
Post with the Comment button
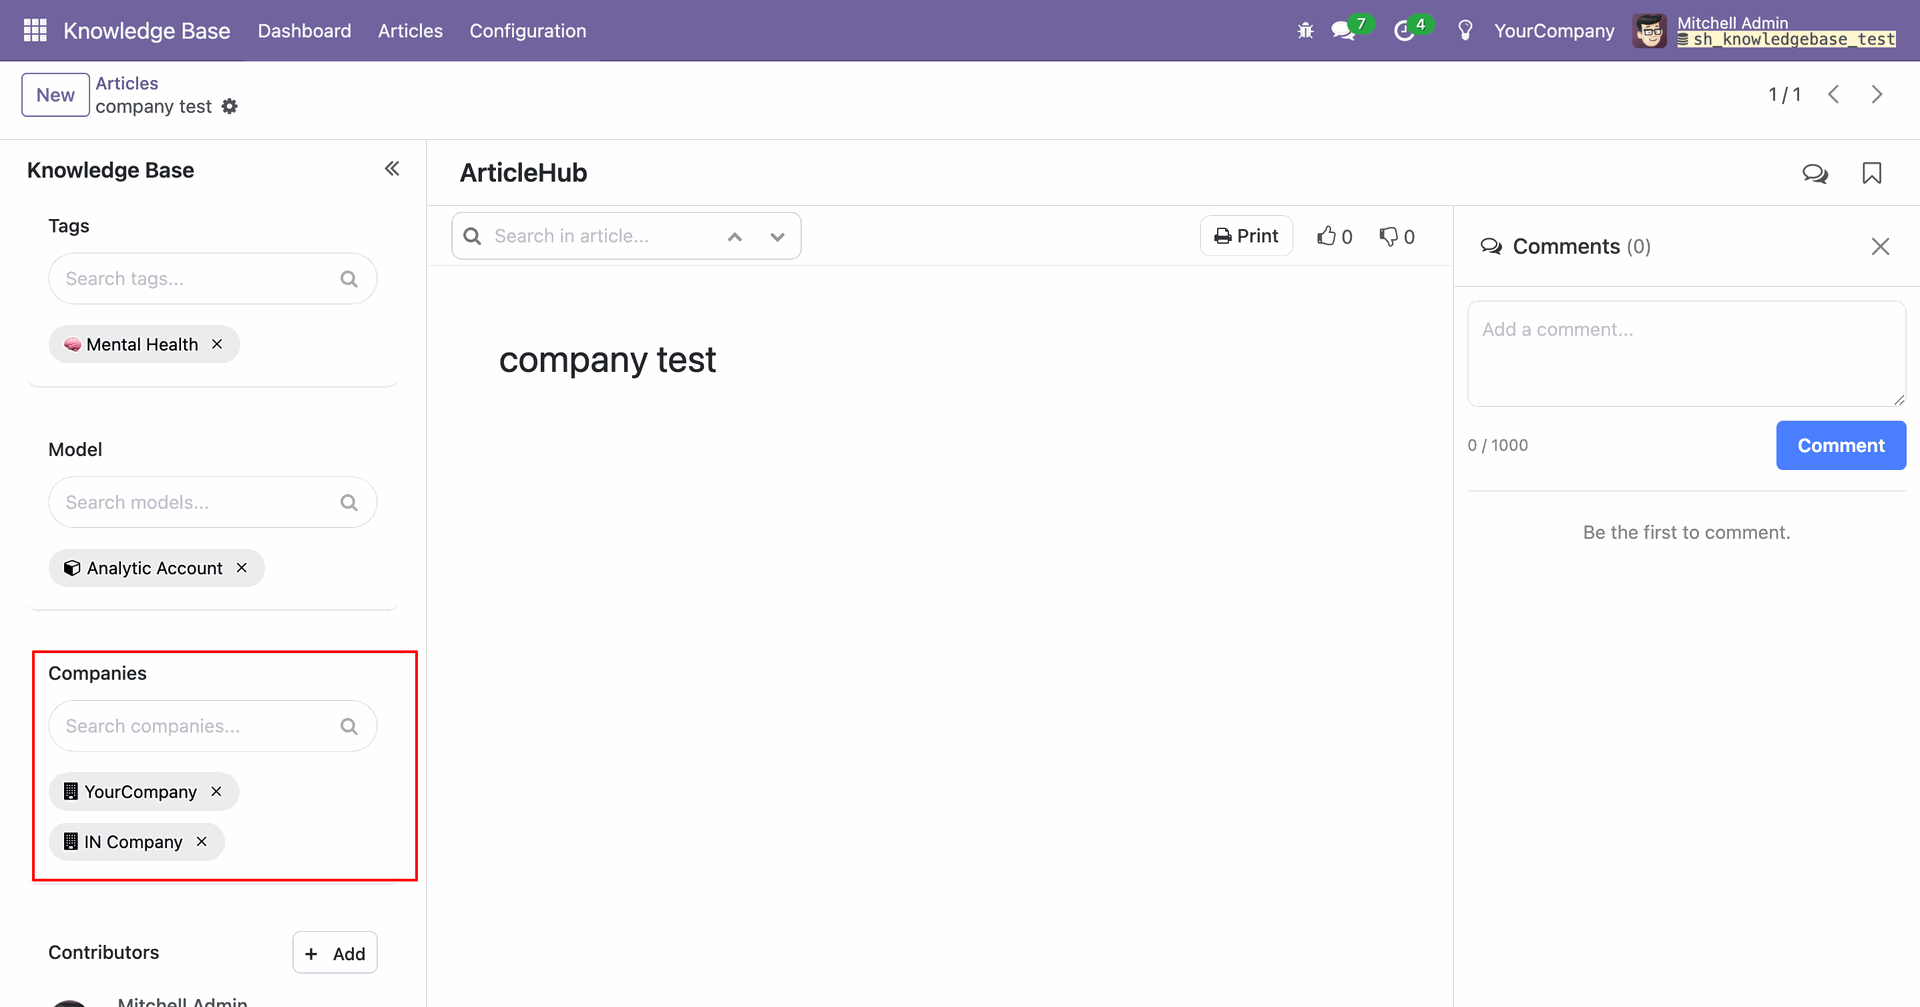coord(1840,445)
